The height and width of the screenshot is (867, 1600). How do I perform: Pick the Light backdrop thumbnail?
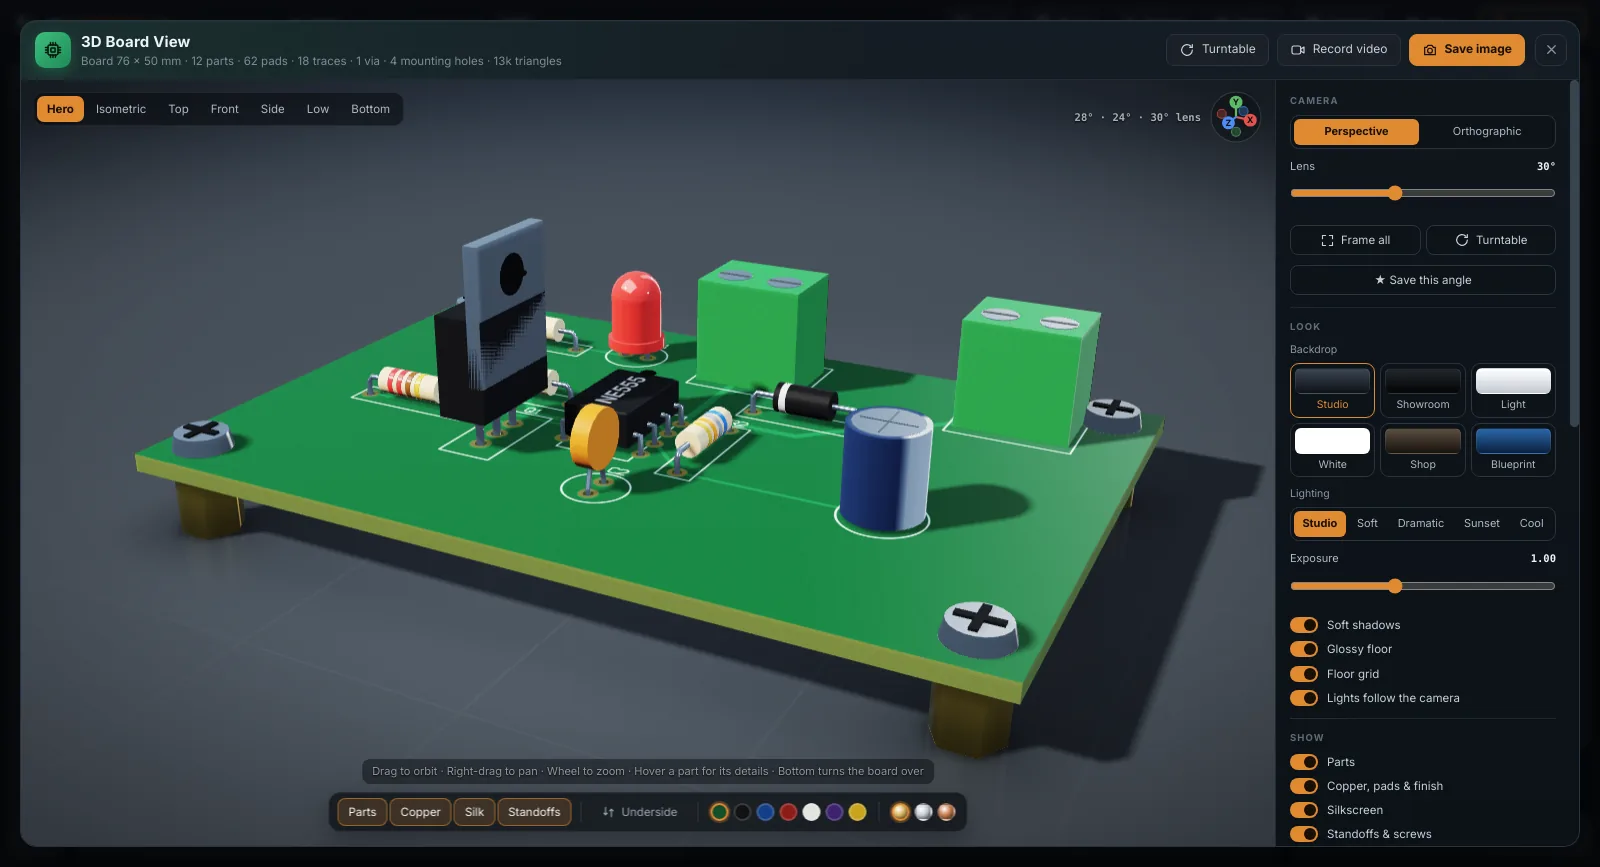point(1513,390)
